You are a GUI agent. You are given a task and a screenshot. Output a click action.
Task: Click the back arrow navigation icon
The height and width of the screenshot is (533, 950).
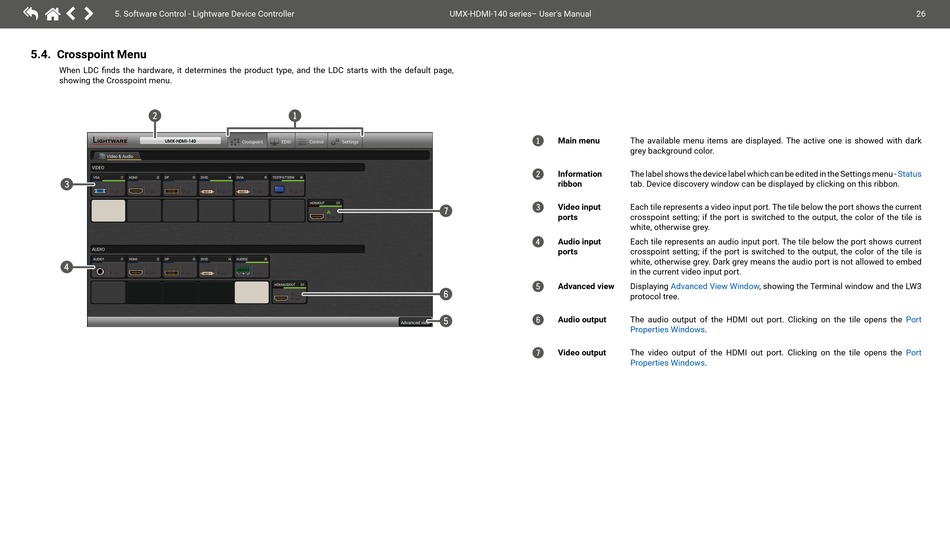31,14
